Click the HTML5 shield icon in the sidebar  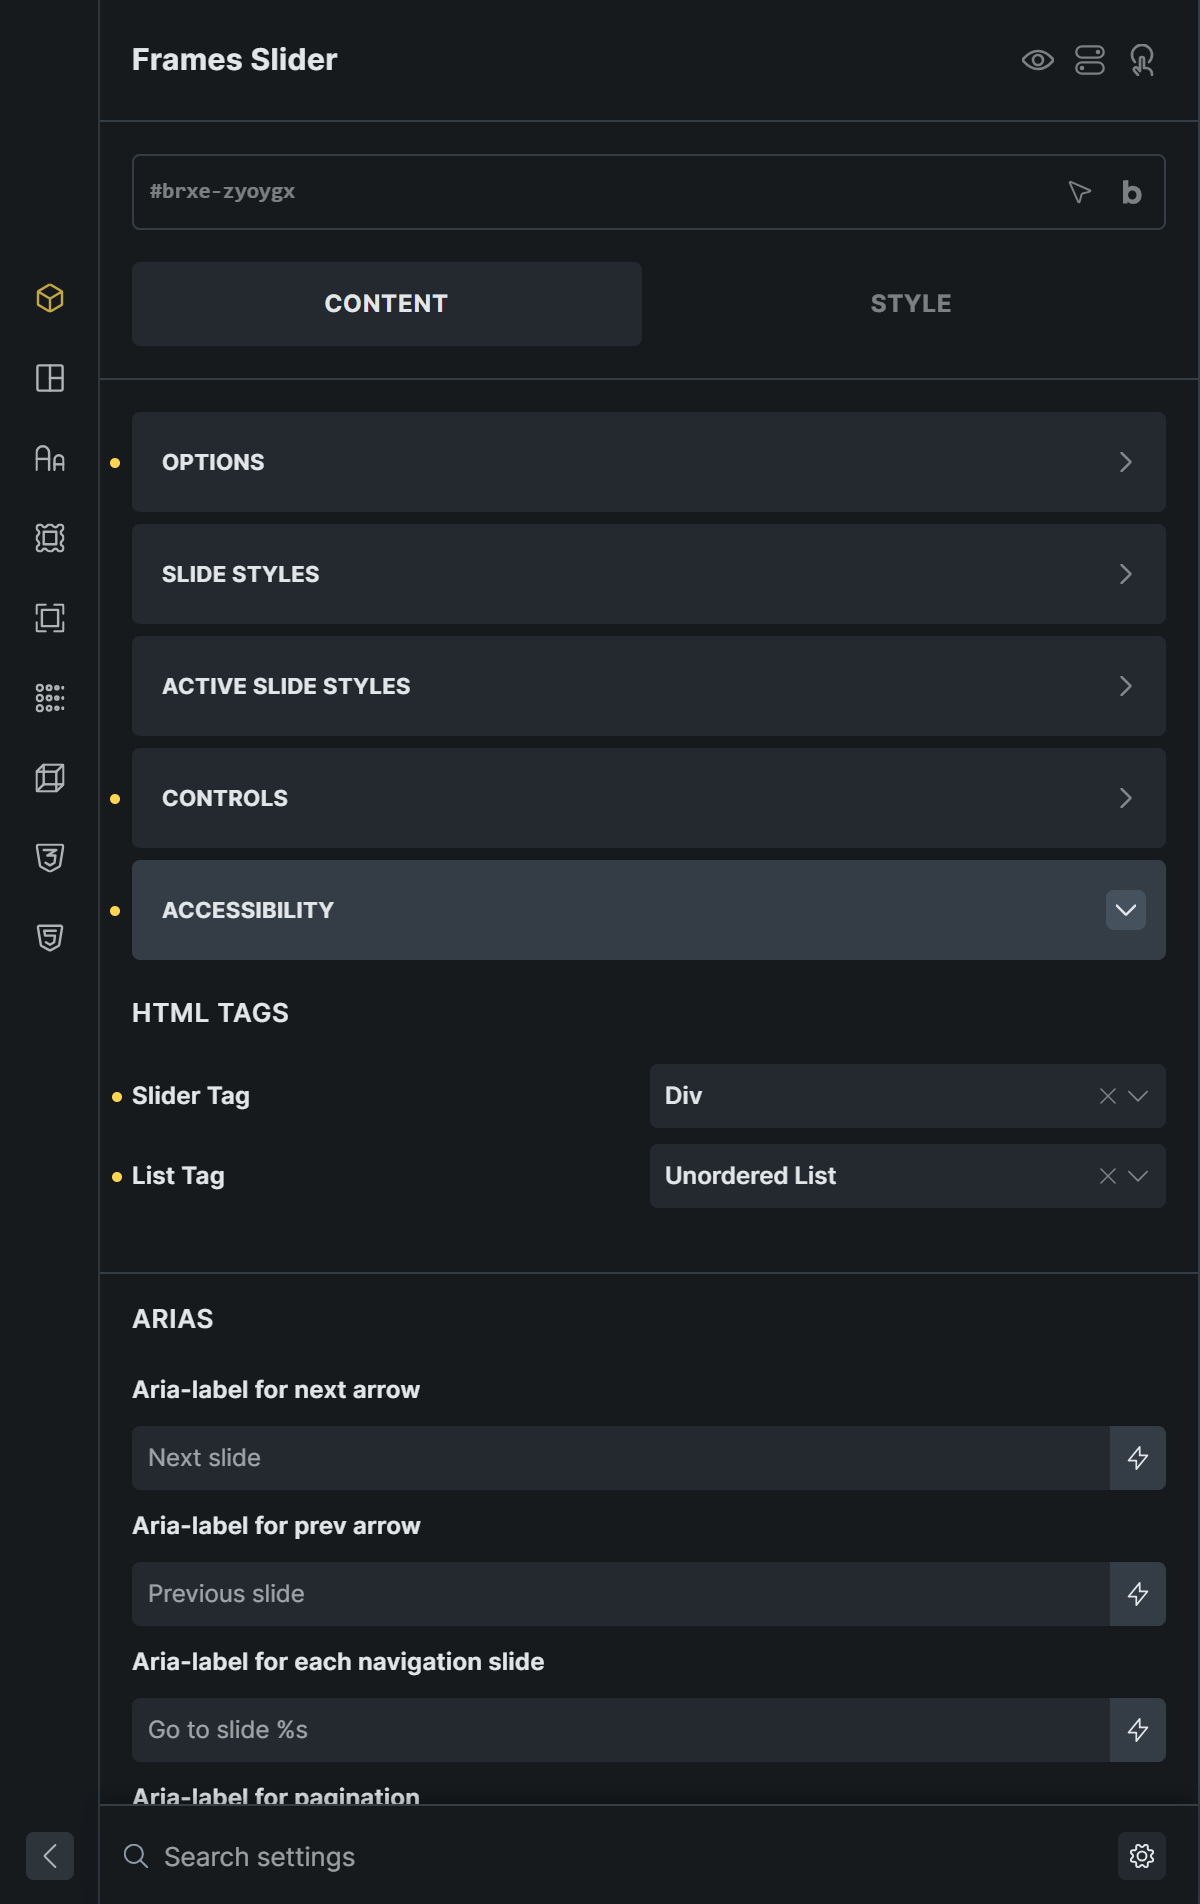click(50, 938)
